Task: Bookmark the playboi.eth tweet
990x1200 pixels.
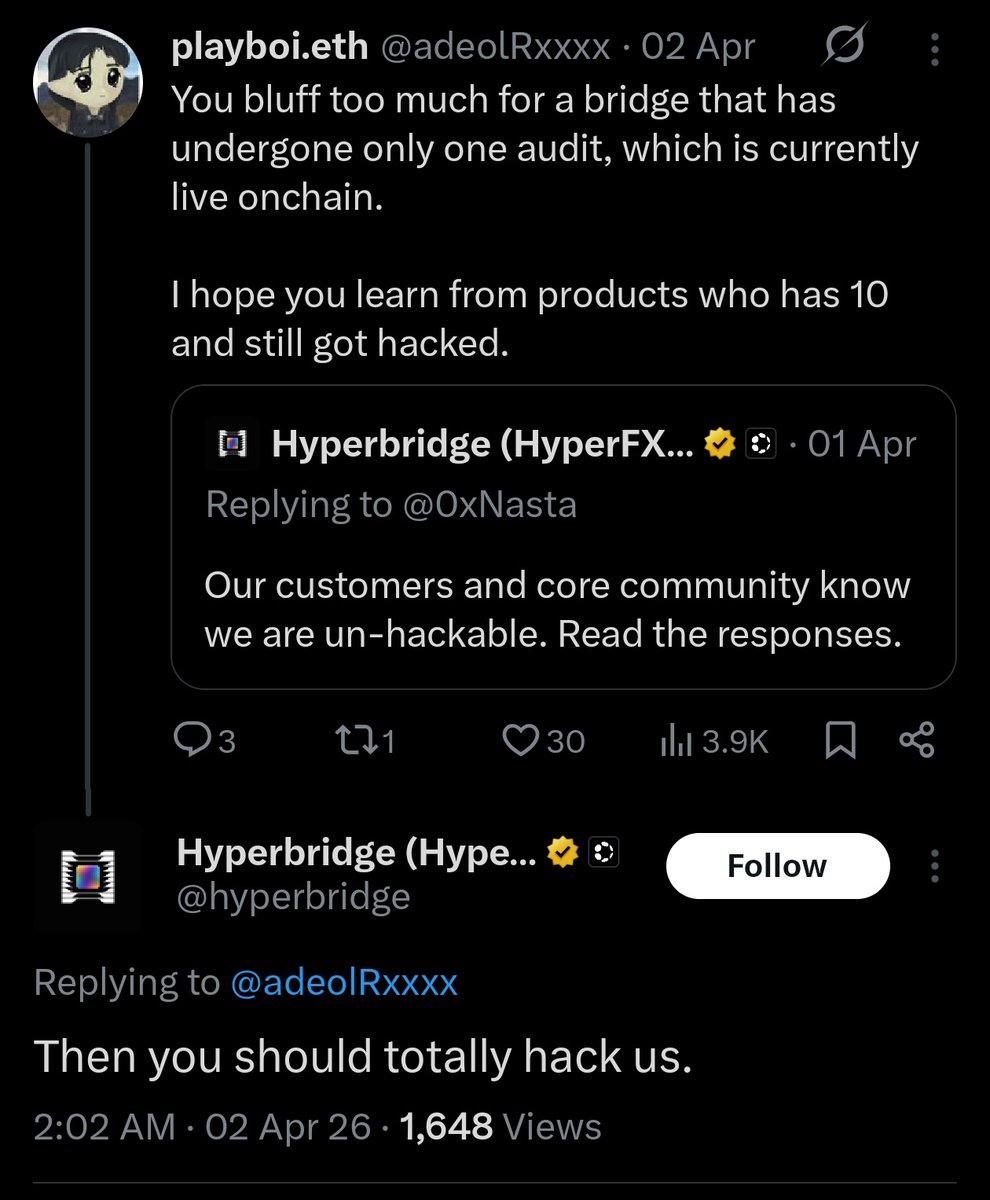Action: [x=841, y=740]
